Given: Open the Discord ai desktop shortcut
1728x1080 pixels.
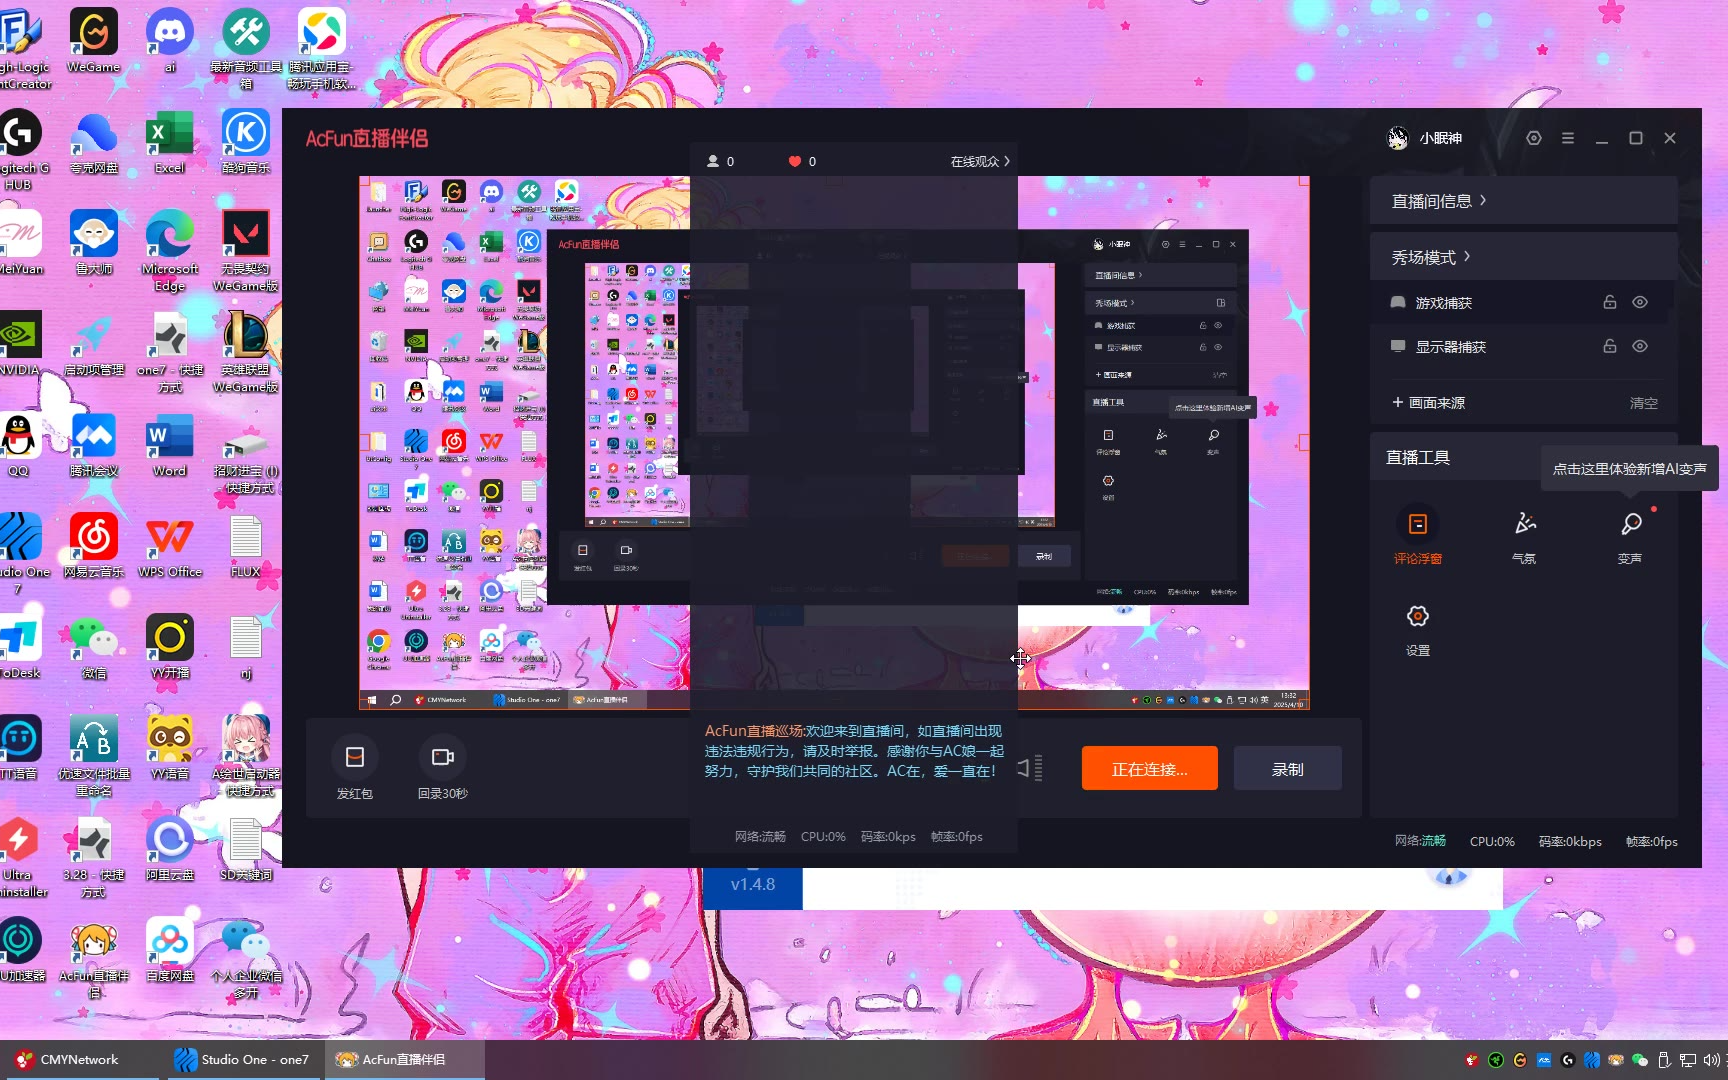Looking at the screenshot, I should click(170, 41).
